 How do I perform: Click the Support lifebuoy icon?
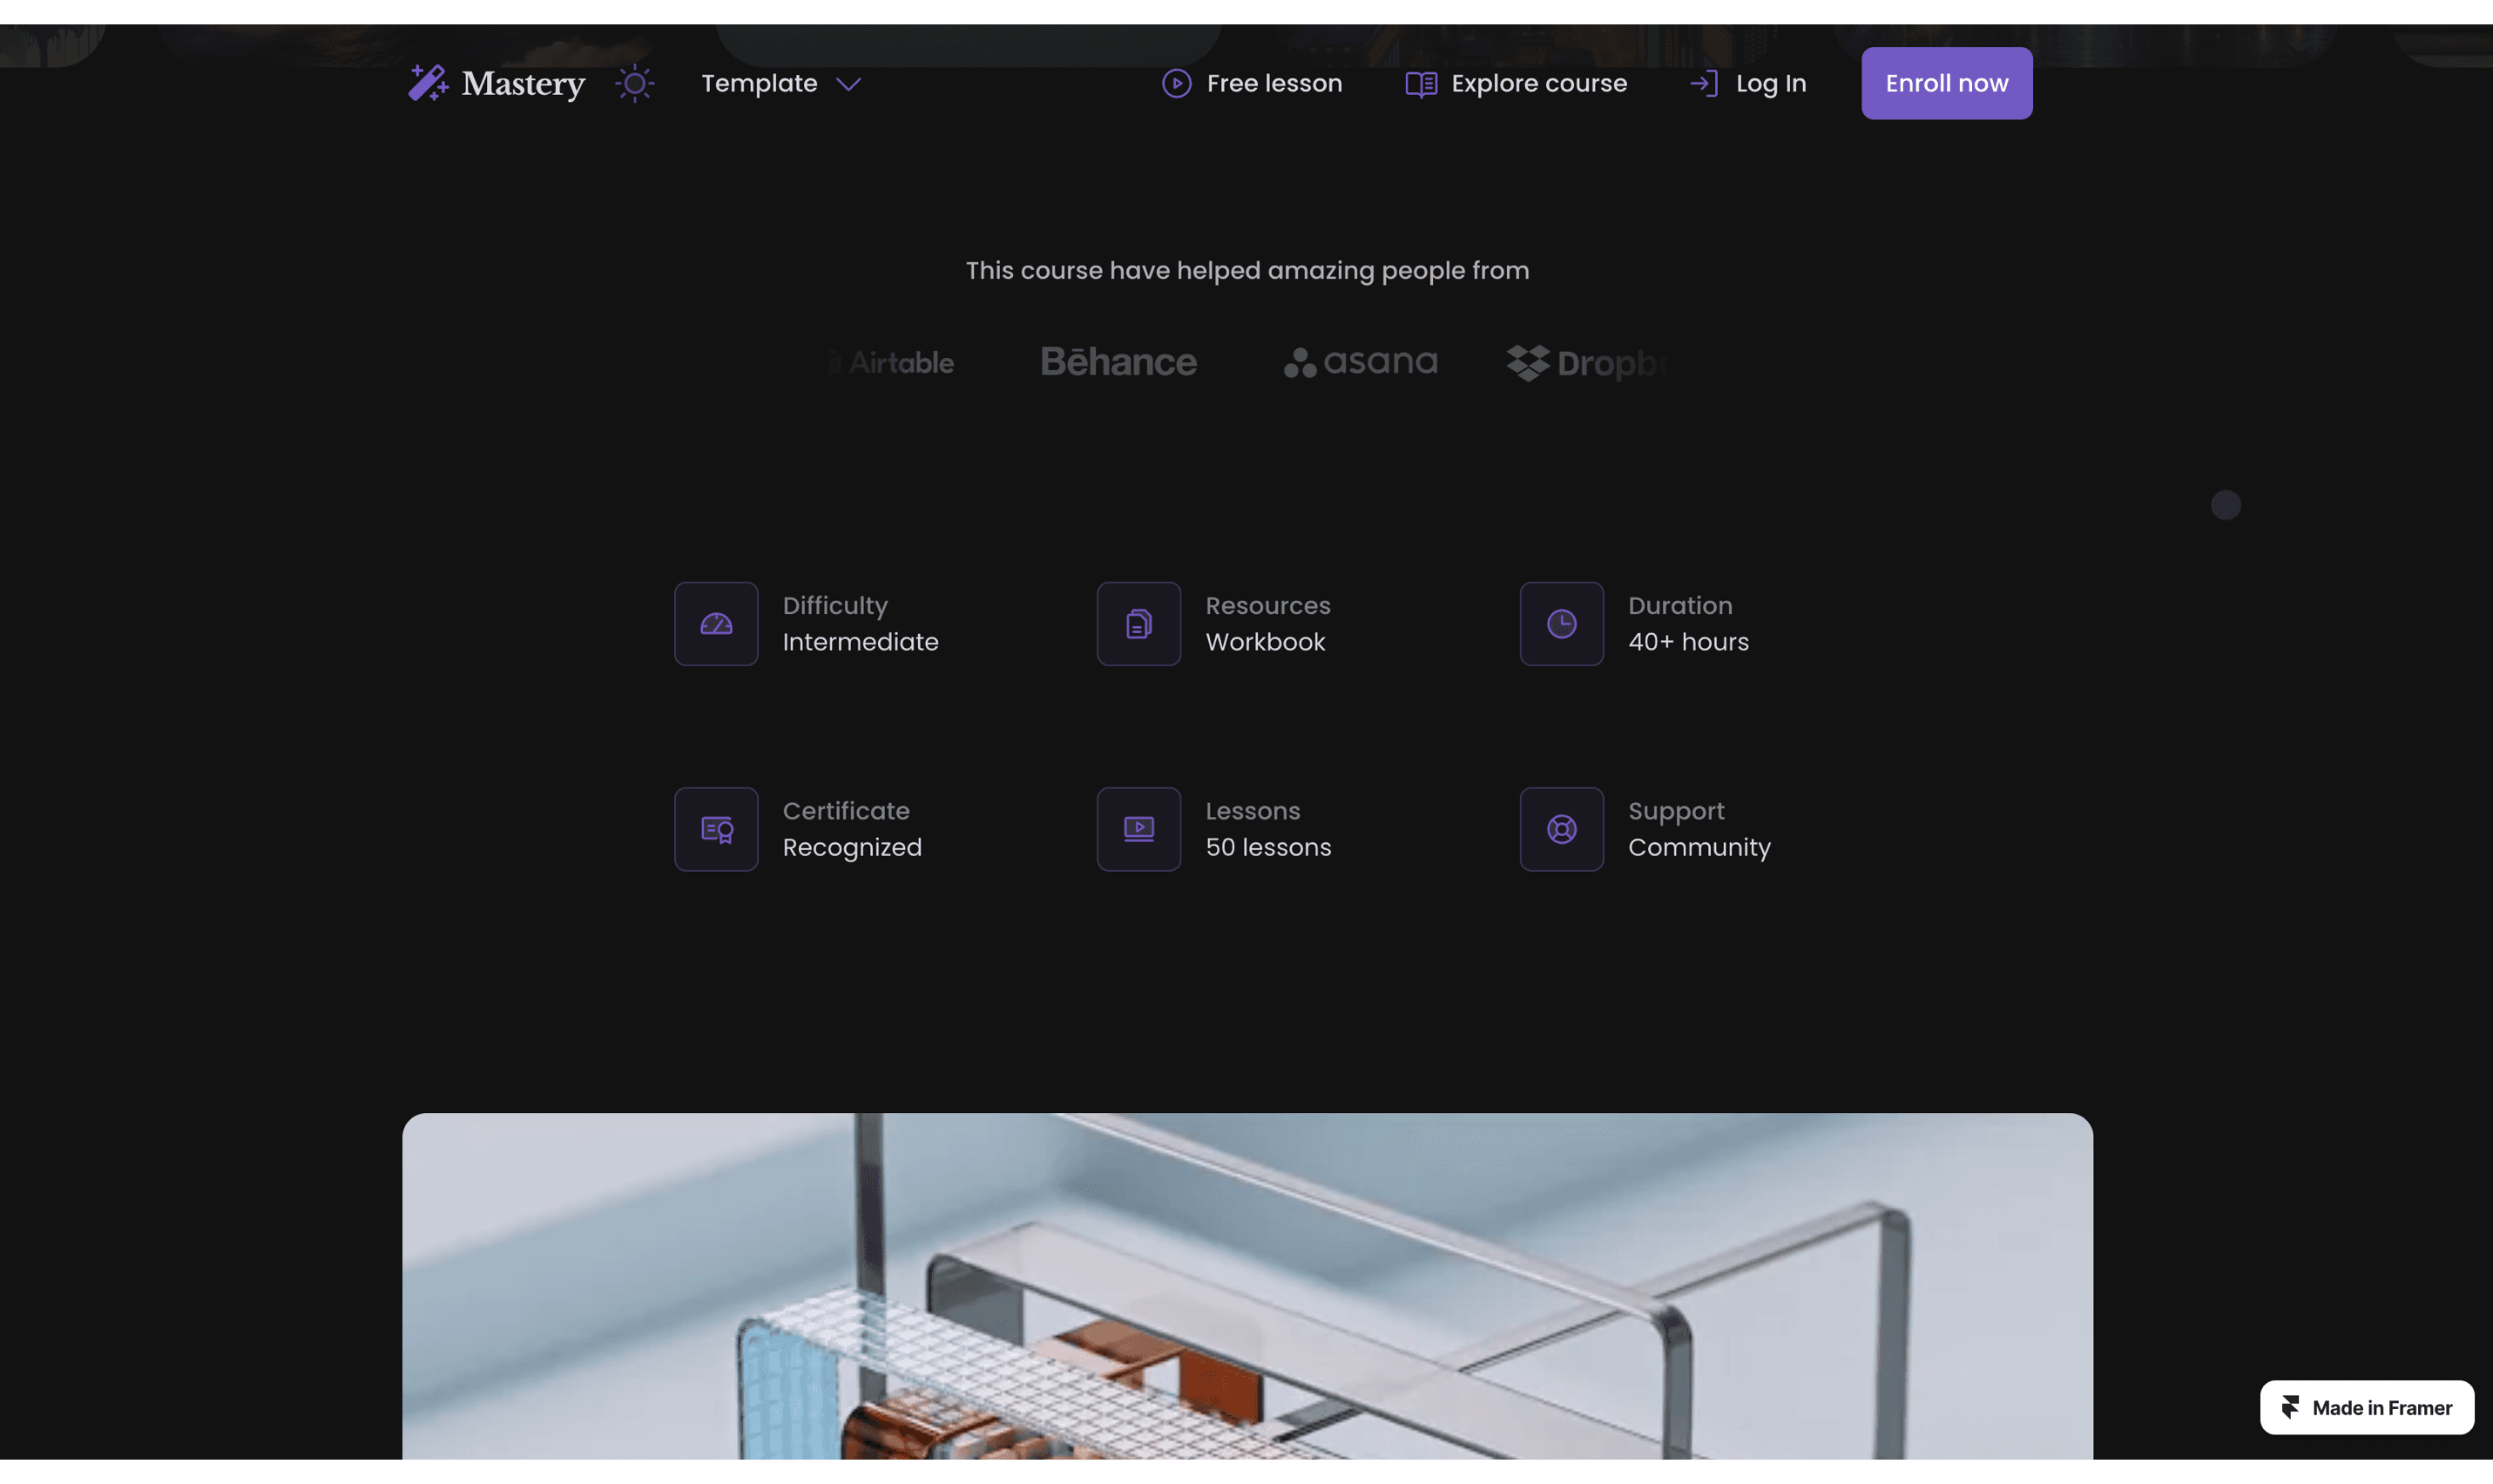click(x=1561, y=829)
